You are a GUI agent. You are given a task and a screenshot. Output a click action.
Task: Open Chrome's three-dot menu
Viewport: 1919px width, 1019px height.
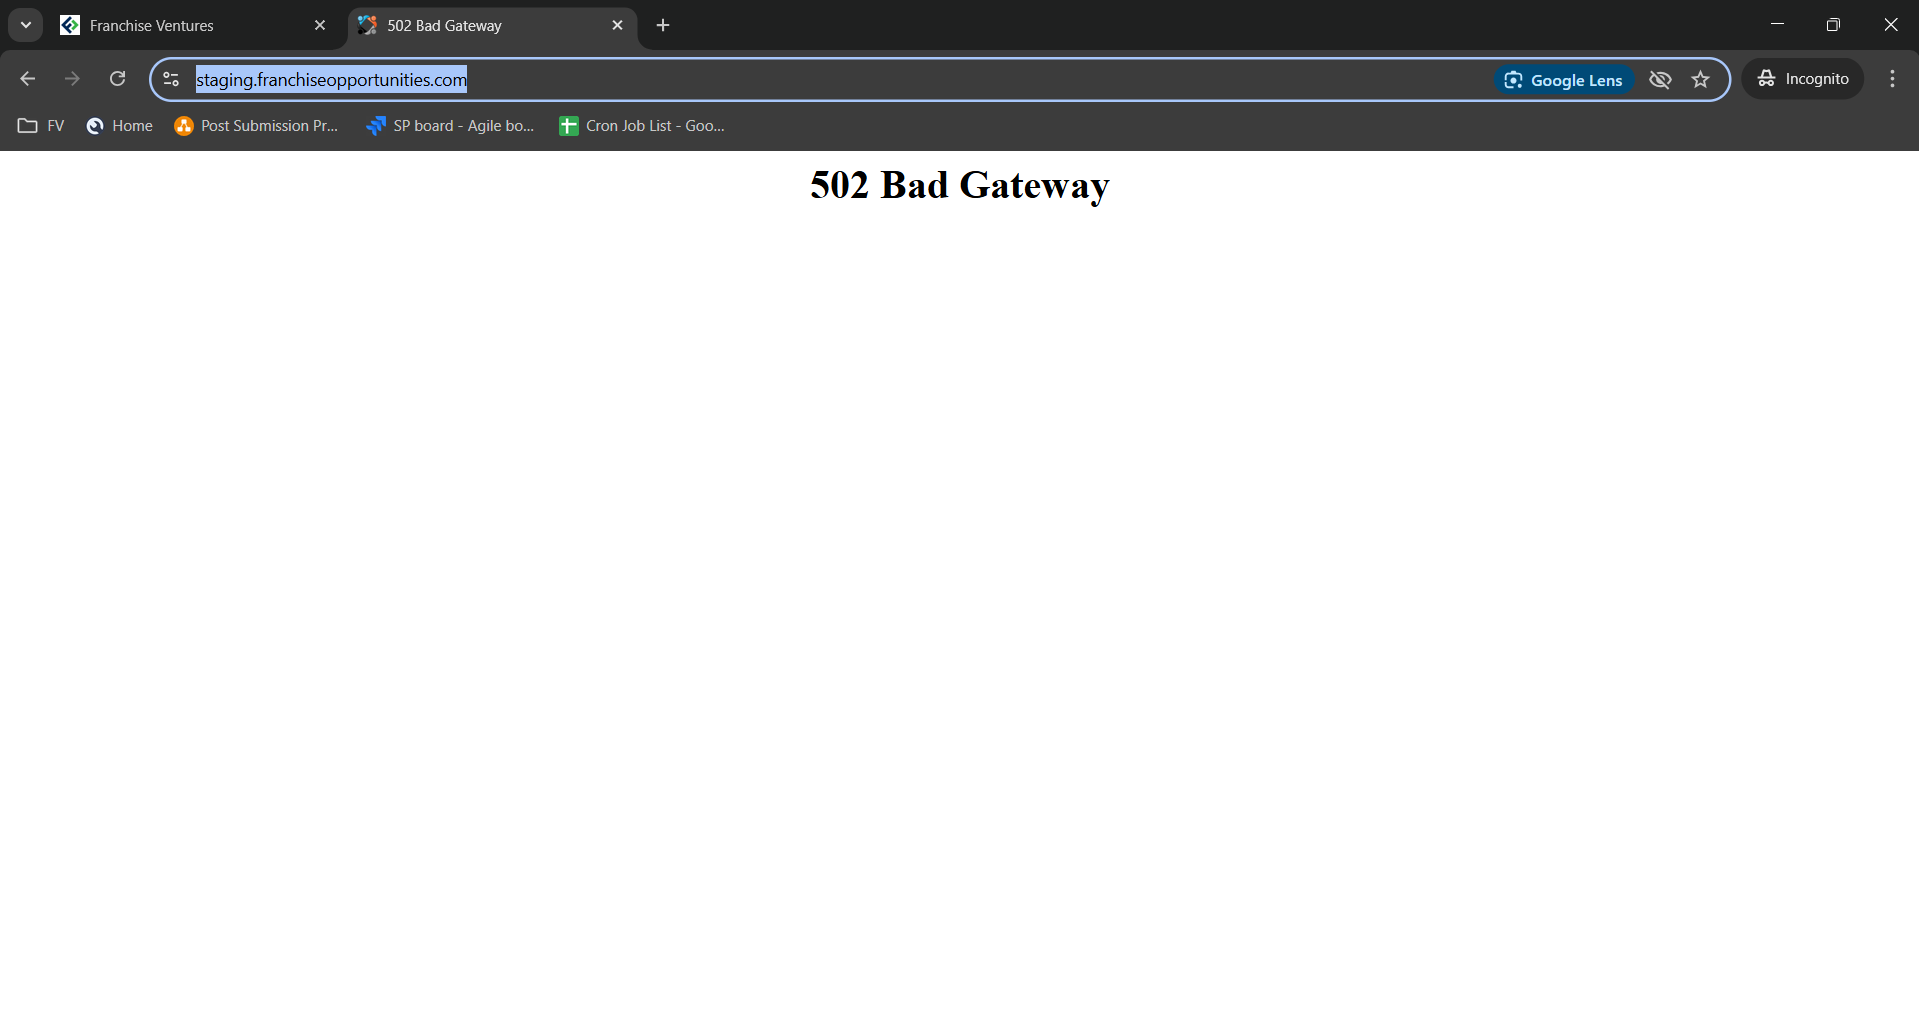(x=1892, y=79)
